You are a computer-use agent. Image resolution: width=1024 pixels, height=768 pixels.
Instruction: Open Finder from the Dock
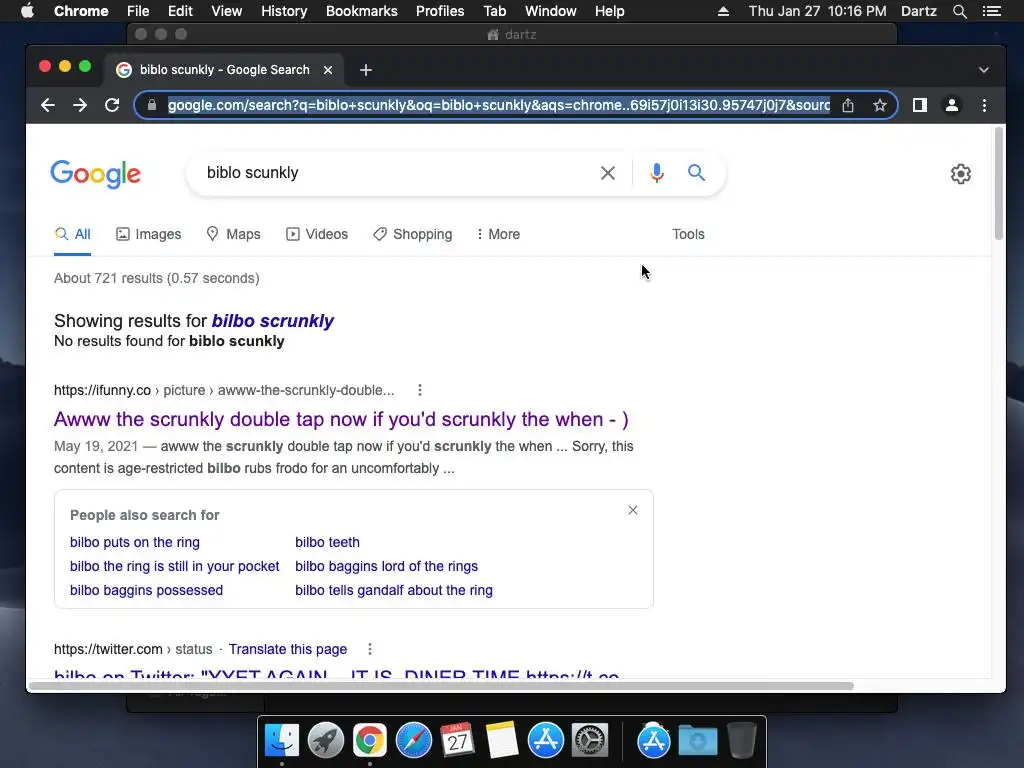click(282, 741)
